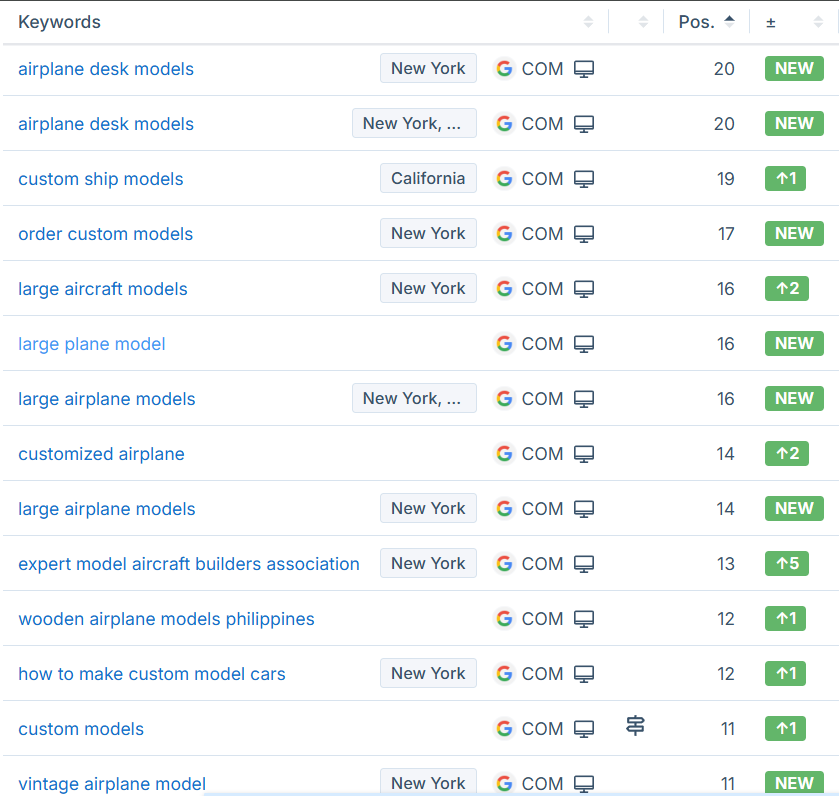Open expert model aircraft builders association keyword

pyautogui.click(x=189, y=564)
